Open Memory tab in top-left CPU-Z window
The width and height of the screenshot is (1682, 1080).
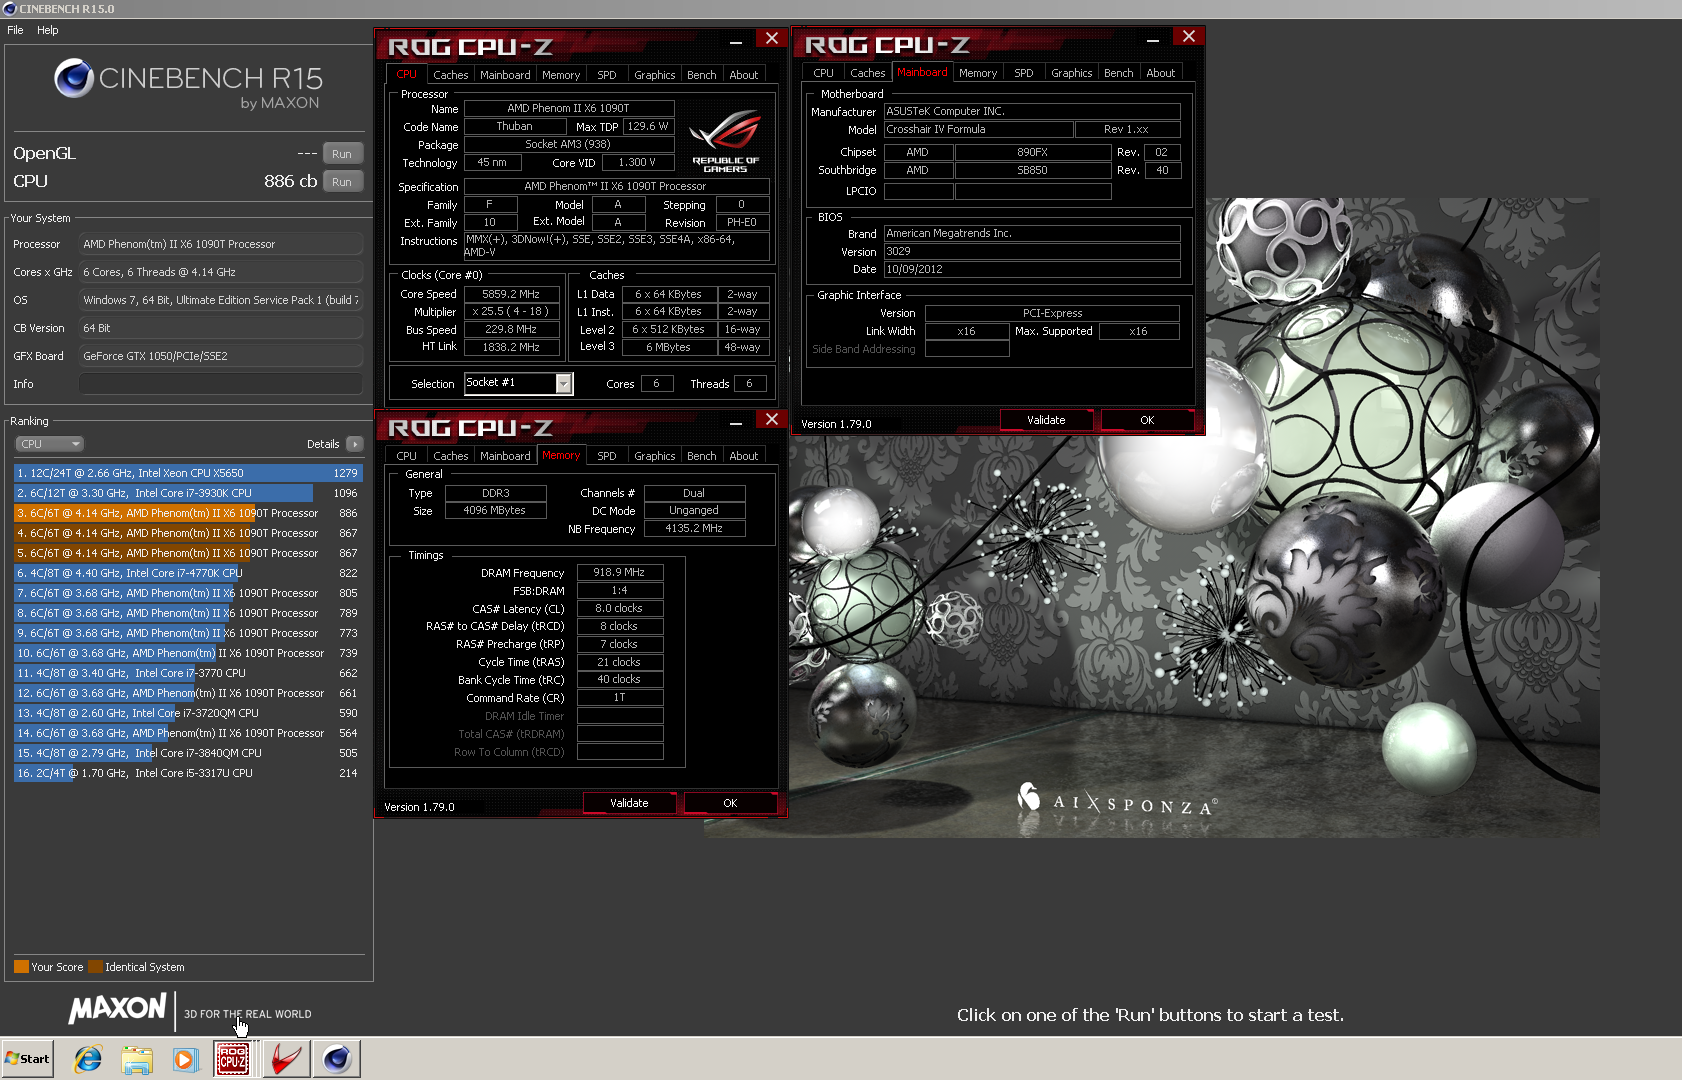click(x=561, y=75)
